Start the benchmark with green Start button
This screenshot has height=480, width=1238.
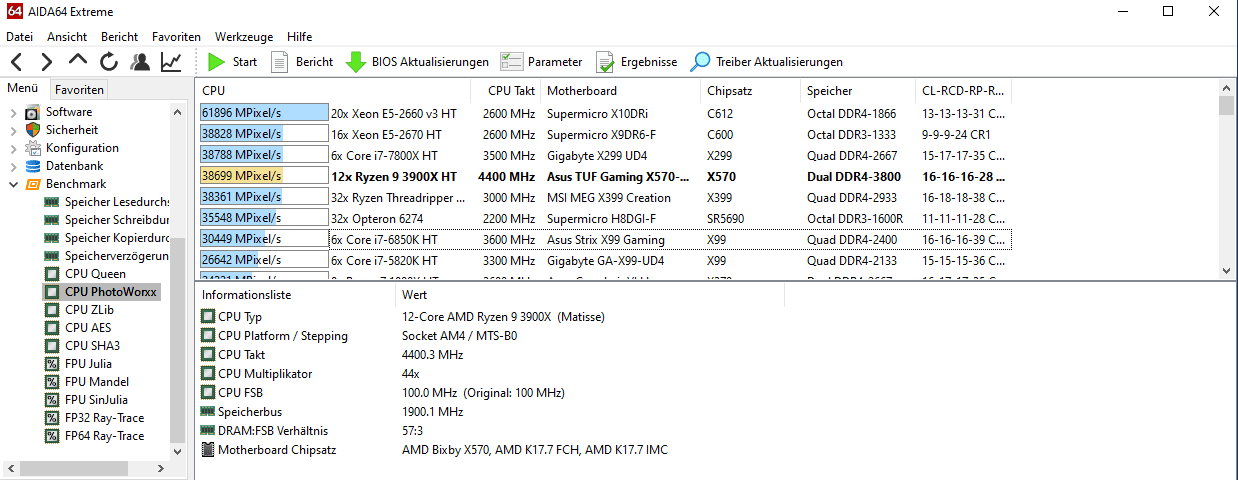(x=232, y=62)
